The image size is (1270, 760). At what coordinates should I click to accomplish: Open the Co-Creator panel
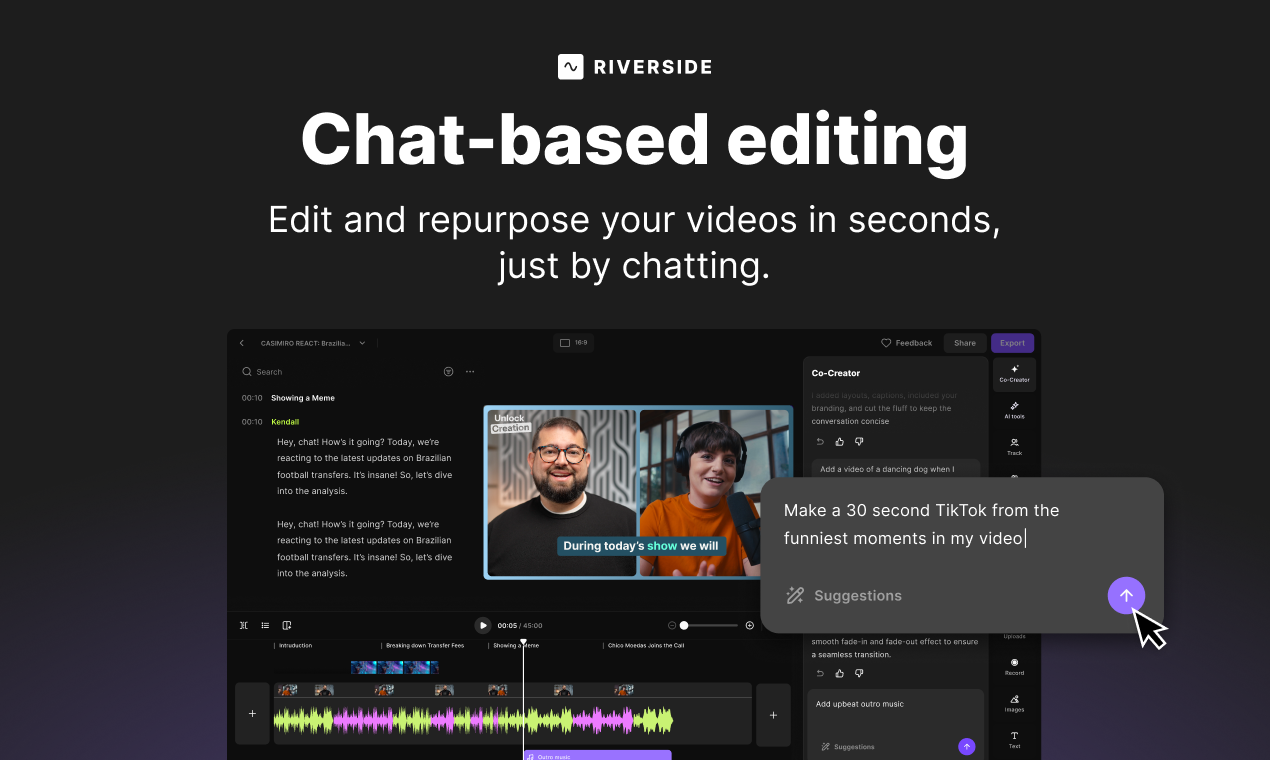(1014, 374)
